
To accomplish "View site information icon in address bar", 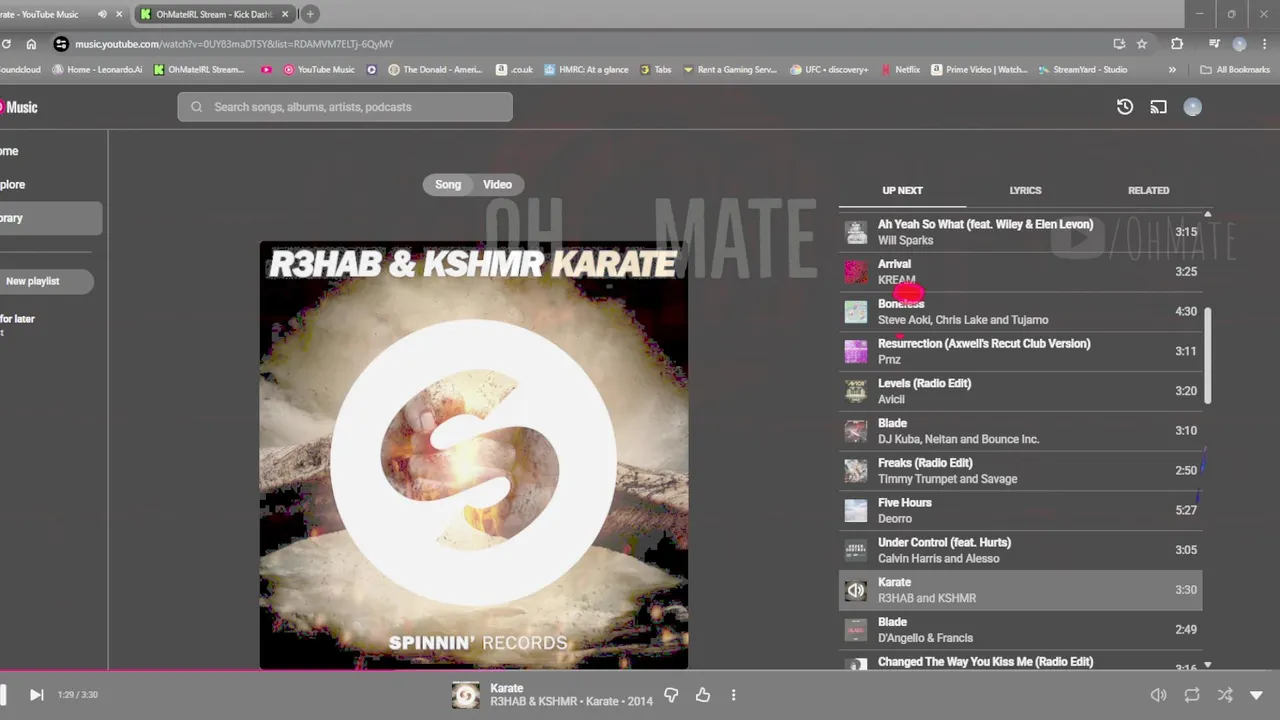I will [x=61, y=44].
